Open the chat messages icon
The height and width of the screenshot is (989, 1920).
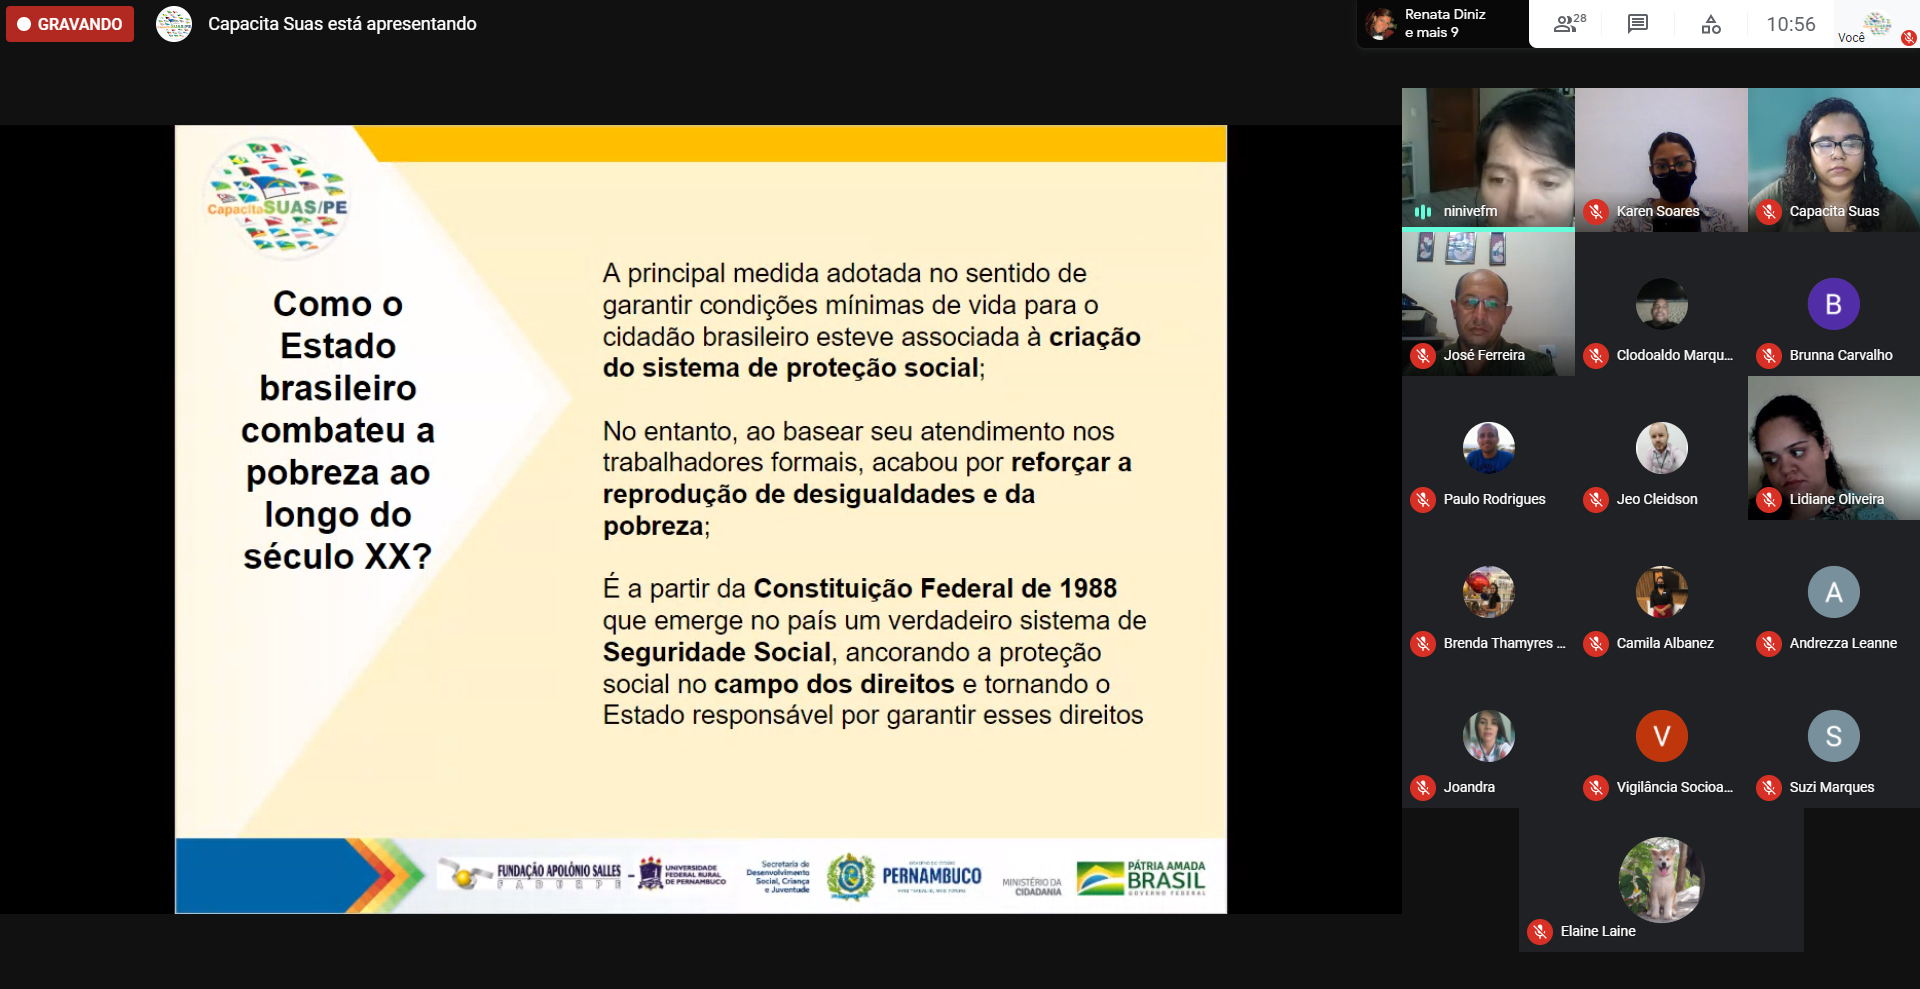pyautogui.click(x=1637, y=24)
